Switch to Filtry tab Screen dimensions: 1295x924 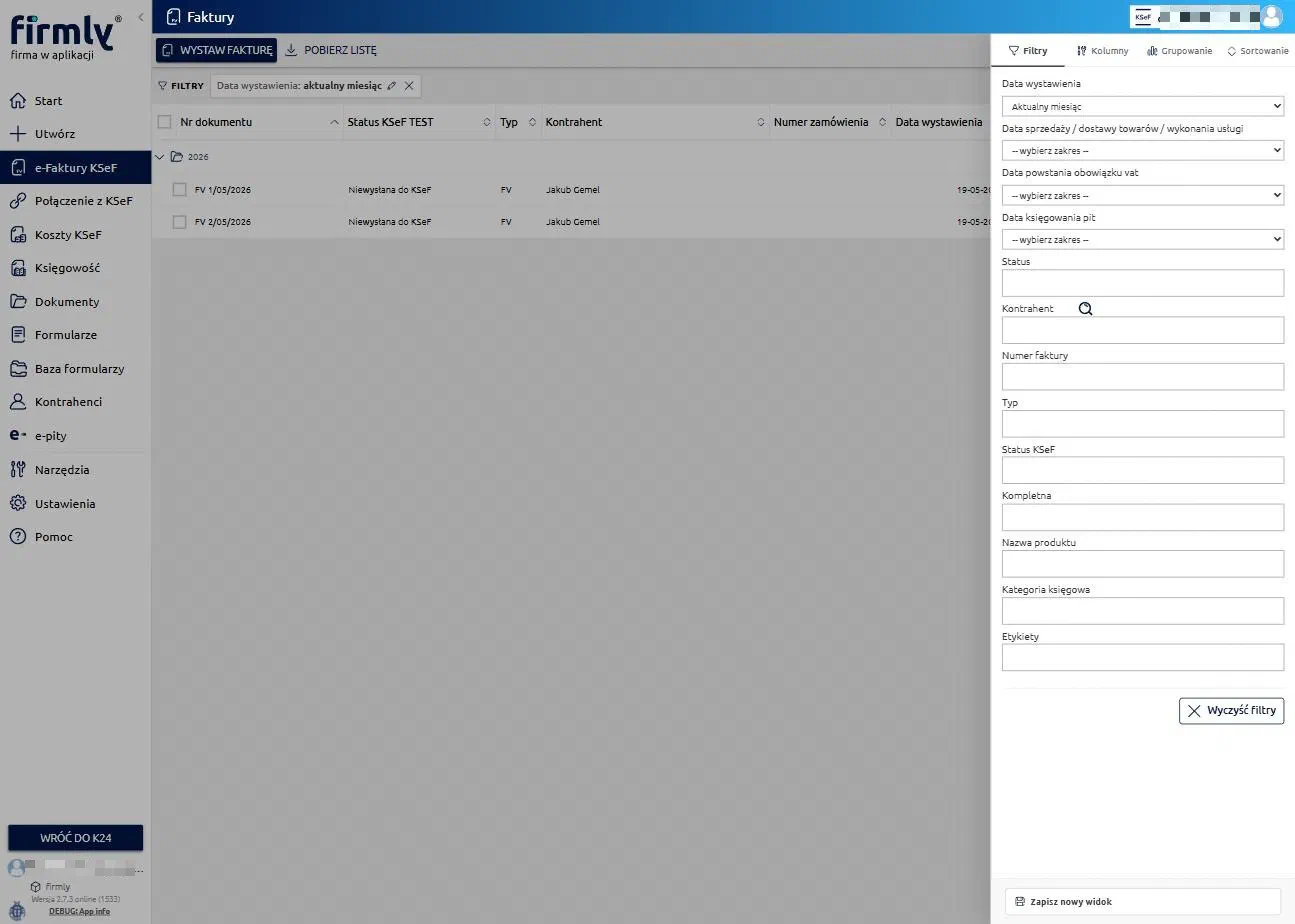[x=1028, y=51]
